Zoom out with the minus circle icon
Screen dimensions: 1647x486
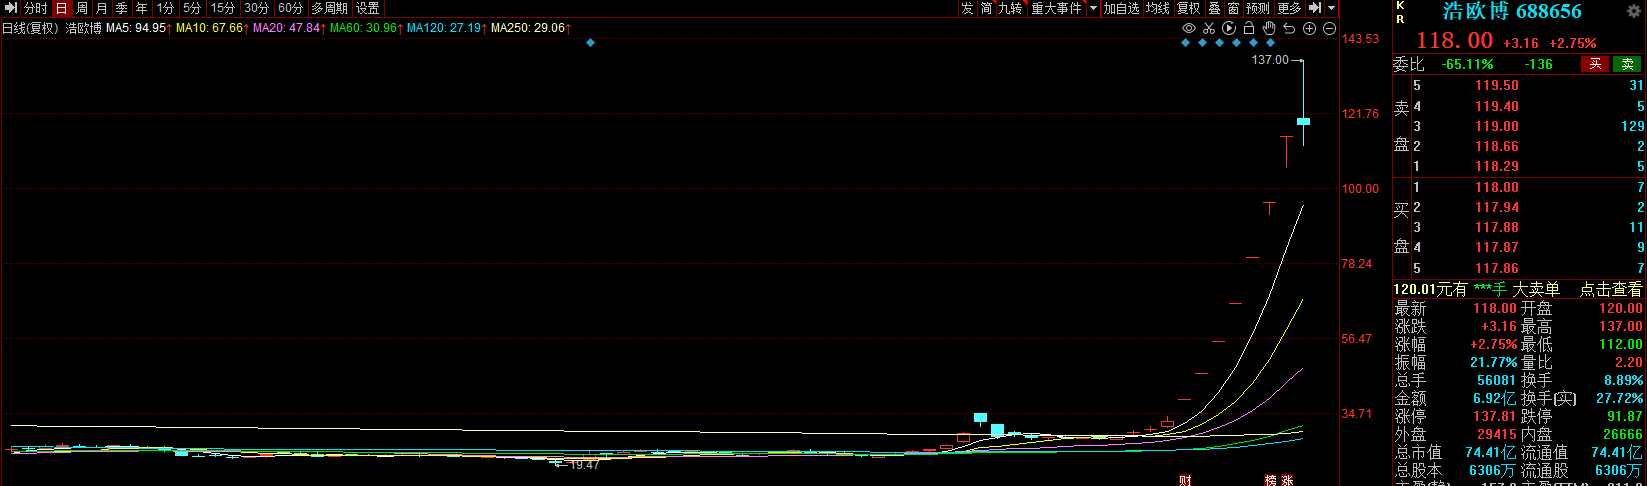pyautogui.click(x=1329, y=28)
